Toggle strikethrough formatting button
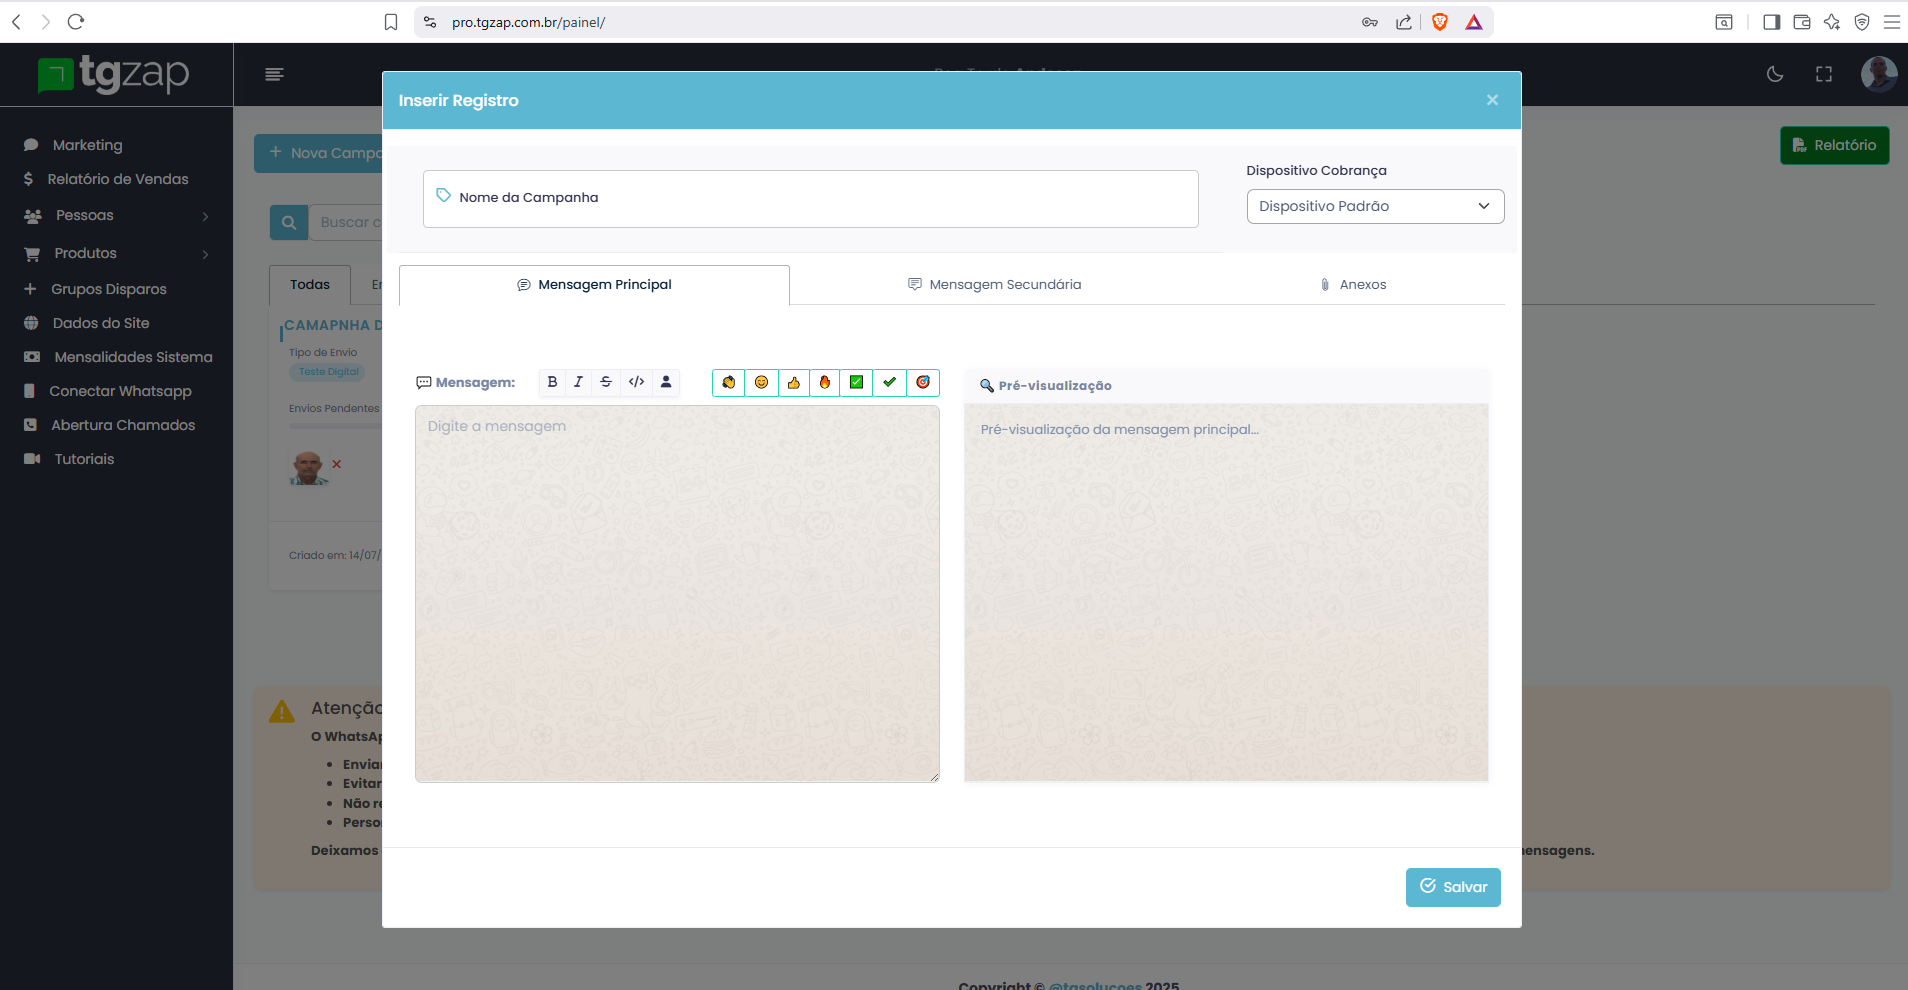 pos(606,382)
